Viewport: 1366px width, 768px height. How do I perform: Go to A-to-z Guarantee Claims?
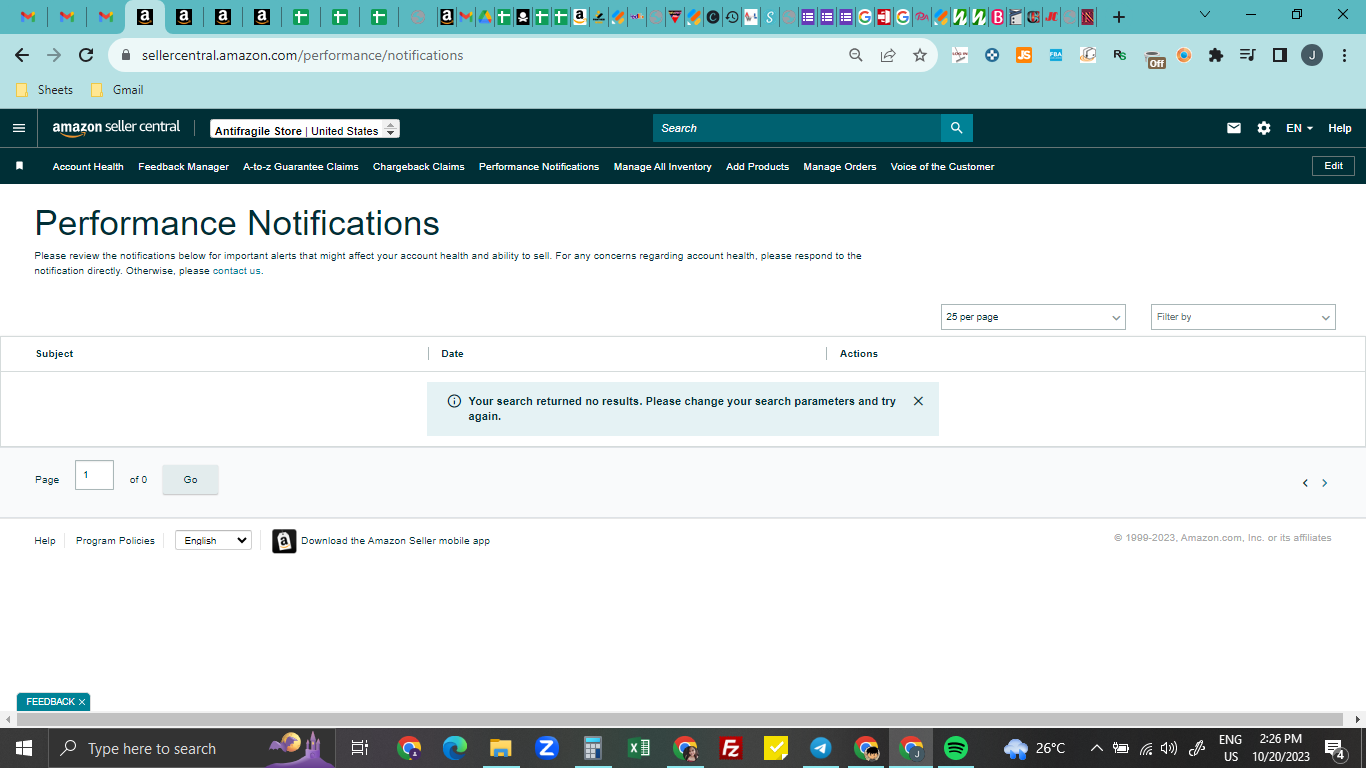pyautogui.click(x=301, y=167)
